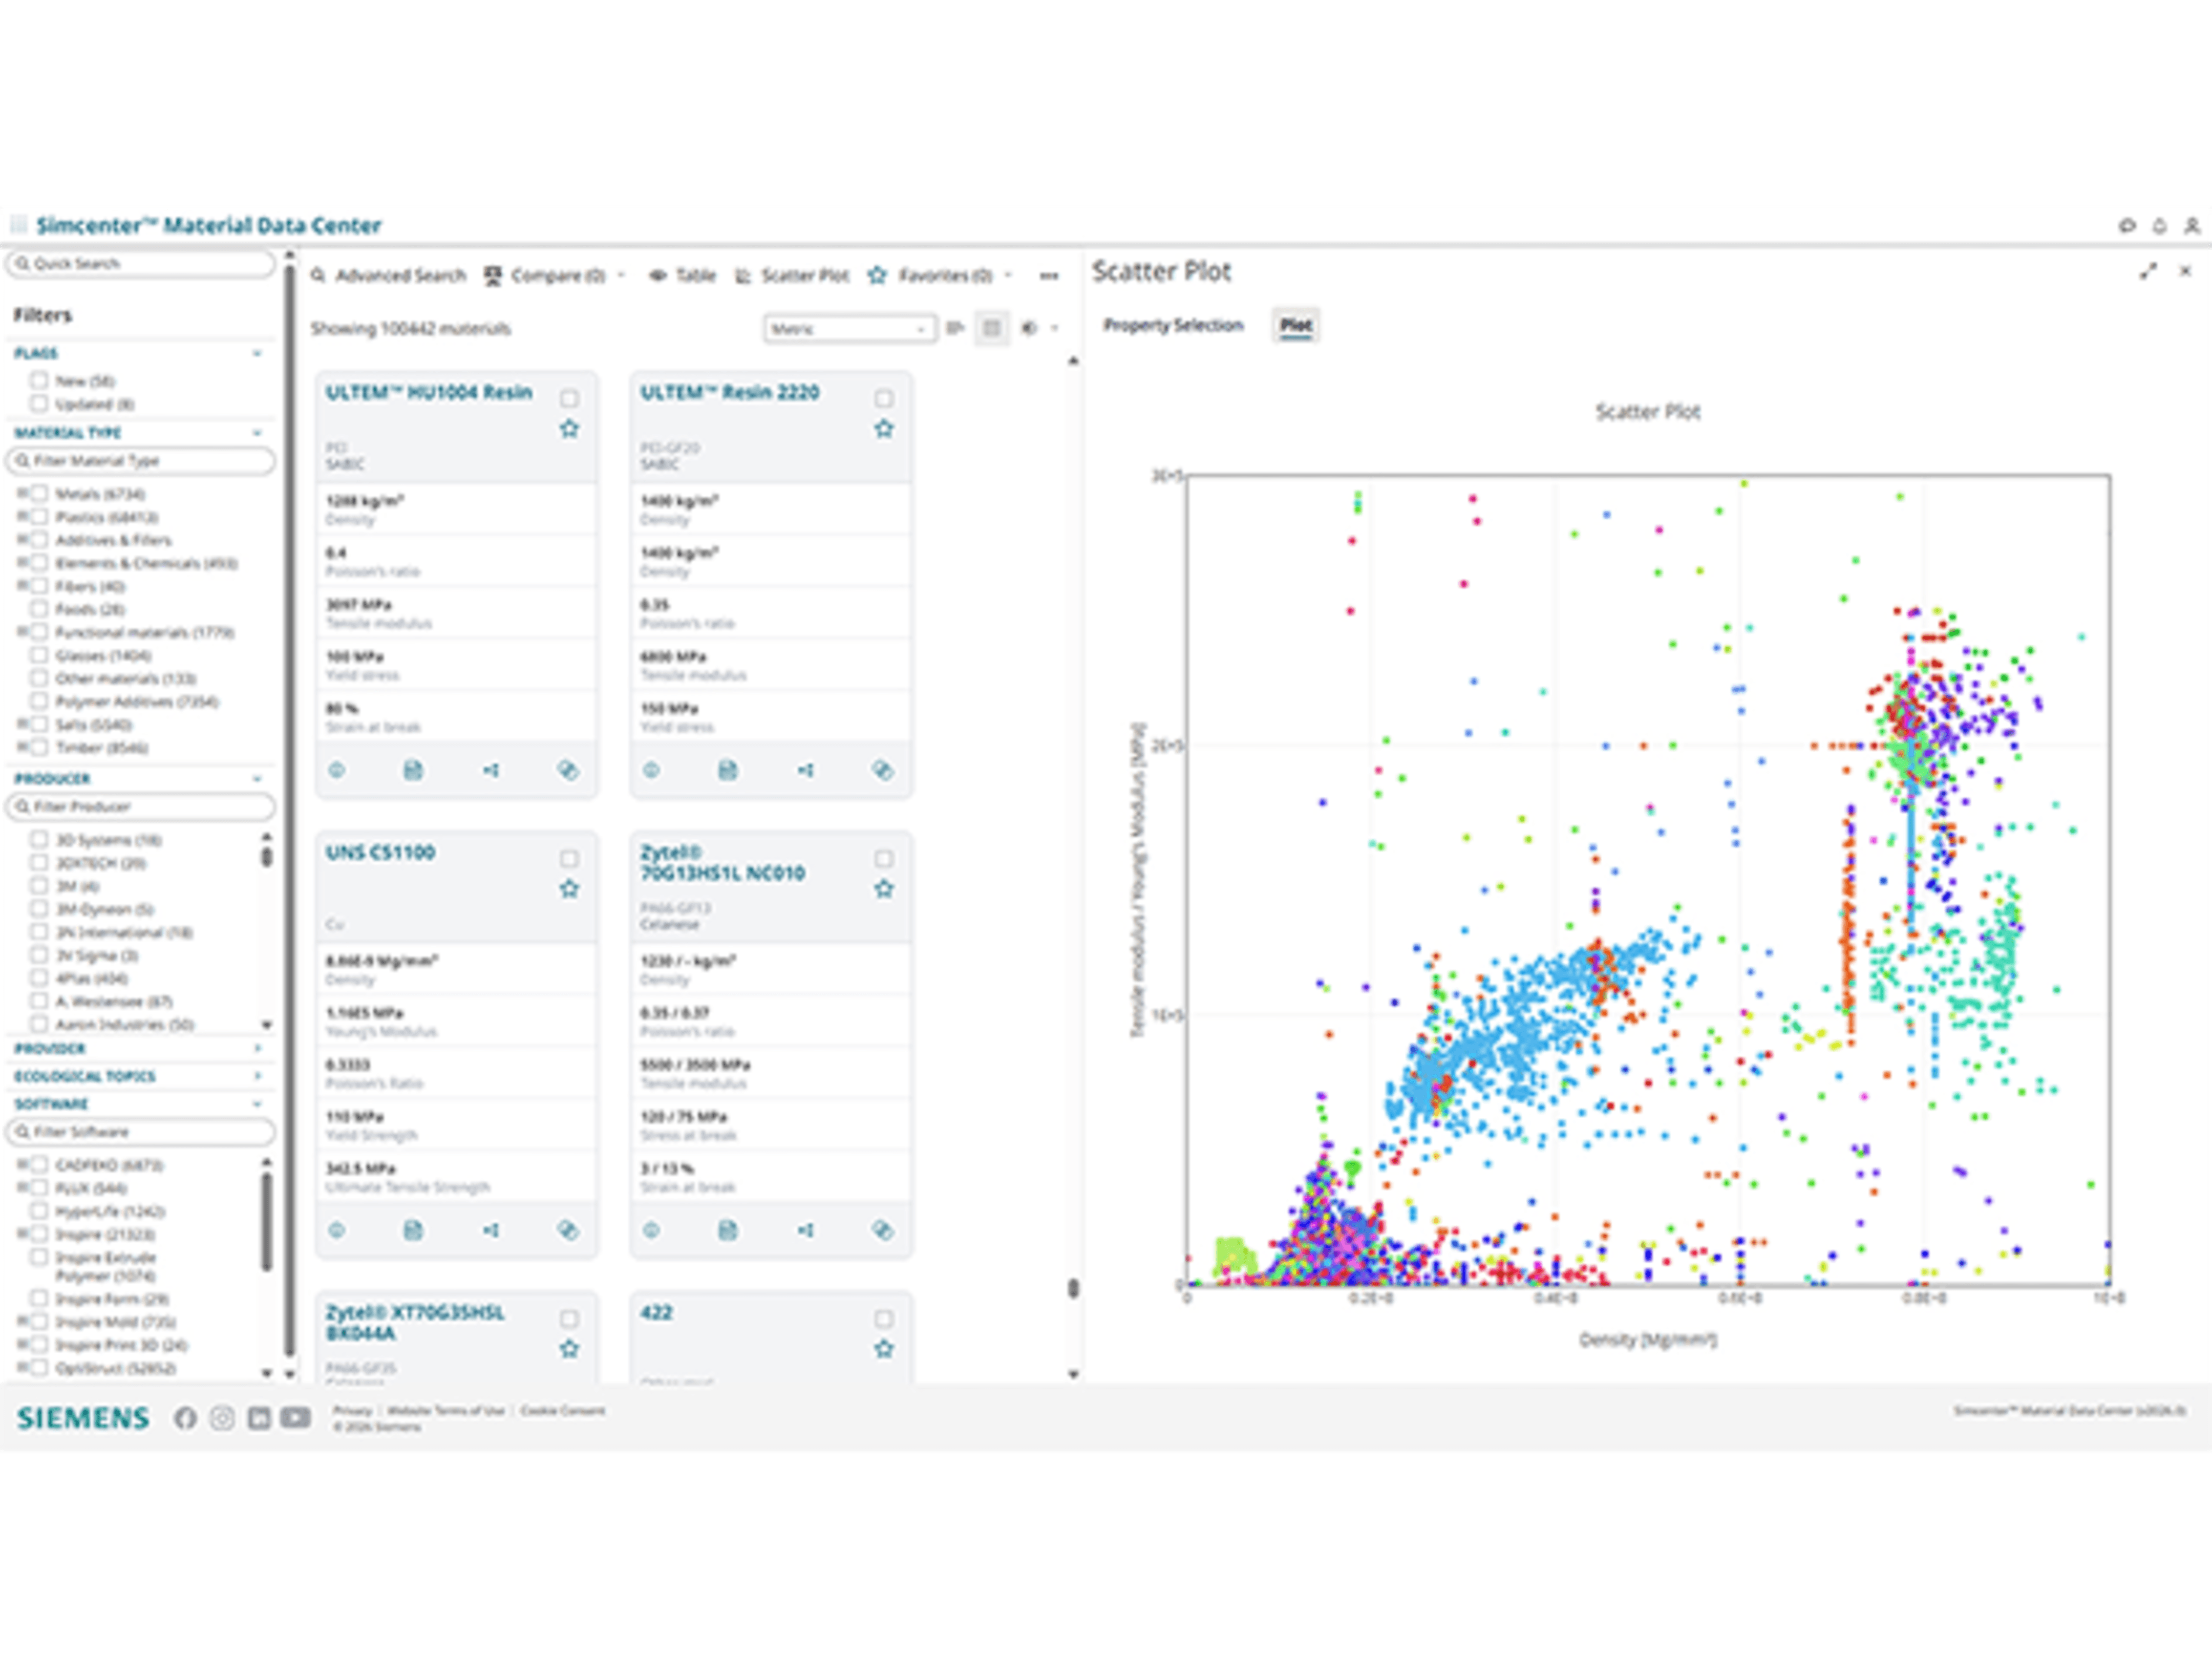Open the Cookie Consent link
Image resolution: width=2212 pixels, height=1659 pixels.
point(563,1411)
